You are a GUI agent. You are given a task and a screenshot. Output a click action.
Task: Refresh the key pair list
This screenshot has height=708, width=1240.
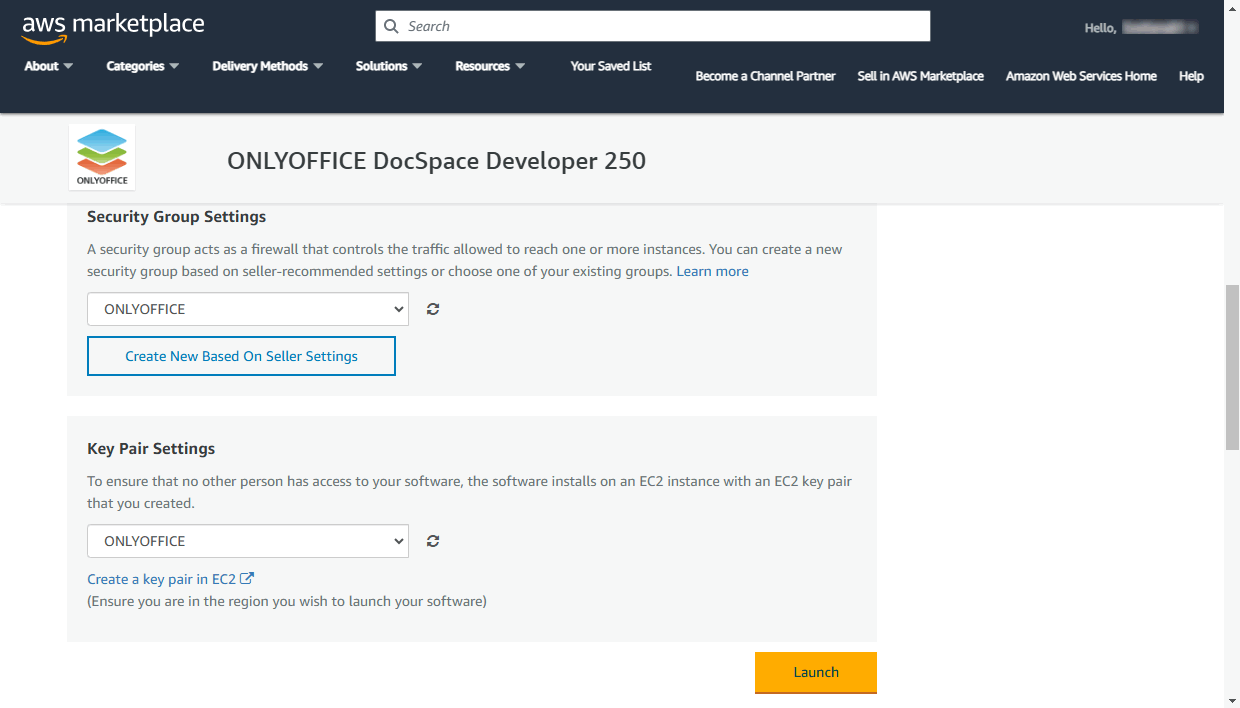tap(432, 540)
